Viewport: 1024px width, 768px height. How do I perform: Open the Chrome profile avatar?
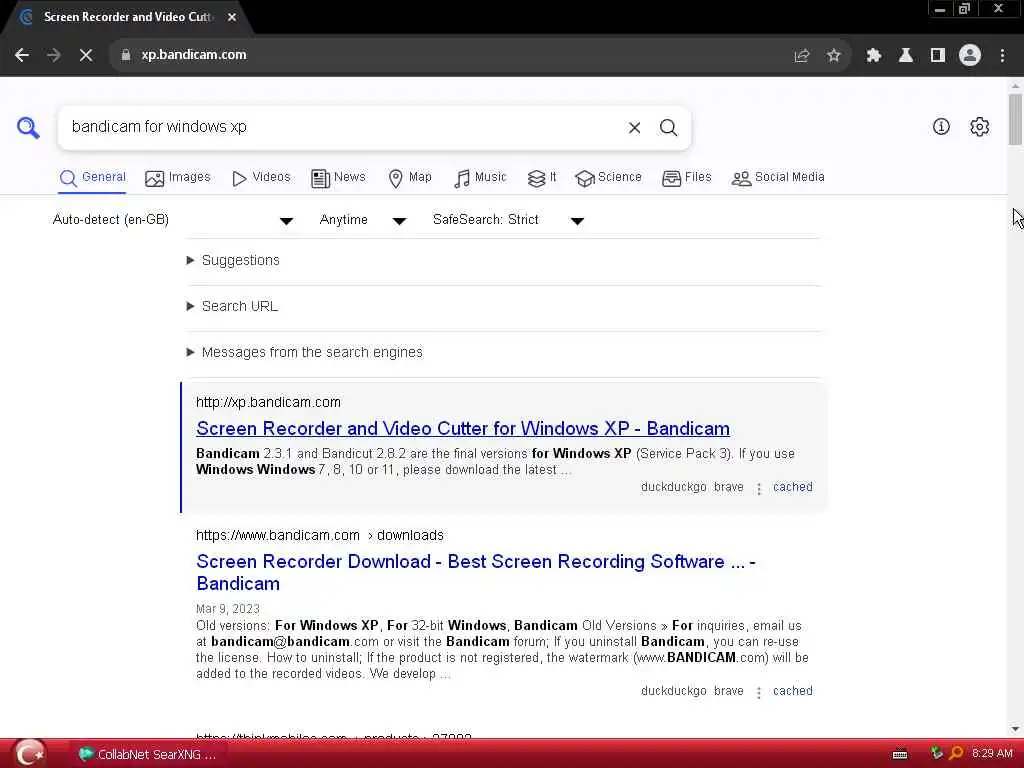[x=970, y=55]
